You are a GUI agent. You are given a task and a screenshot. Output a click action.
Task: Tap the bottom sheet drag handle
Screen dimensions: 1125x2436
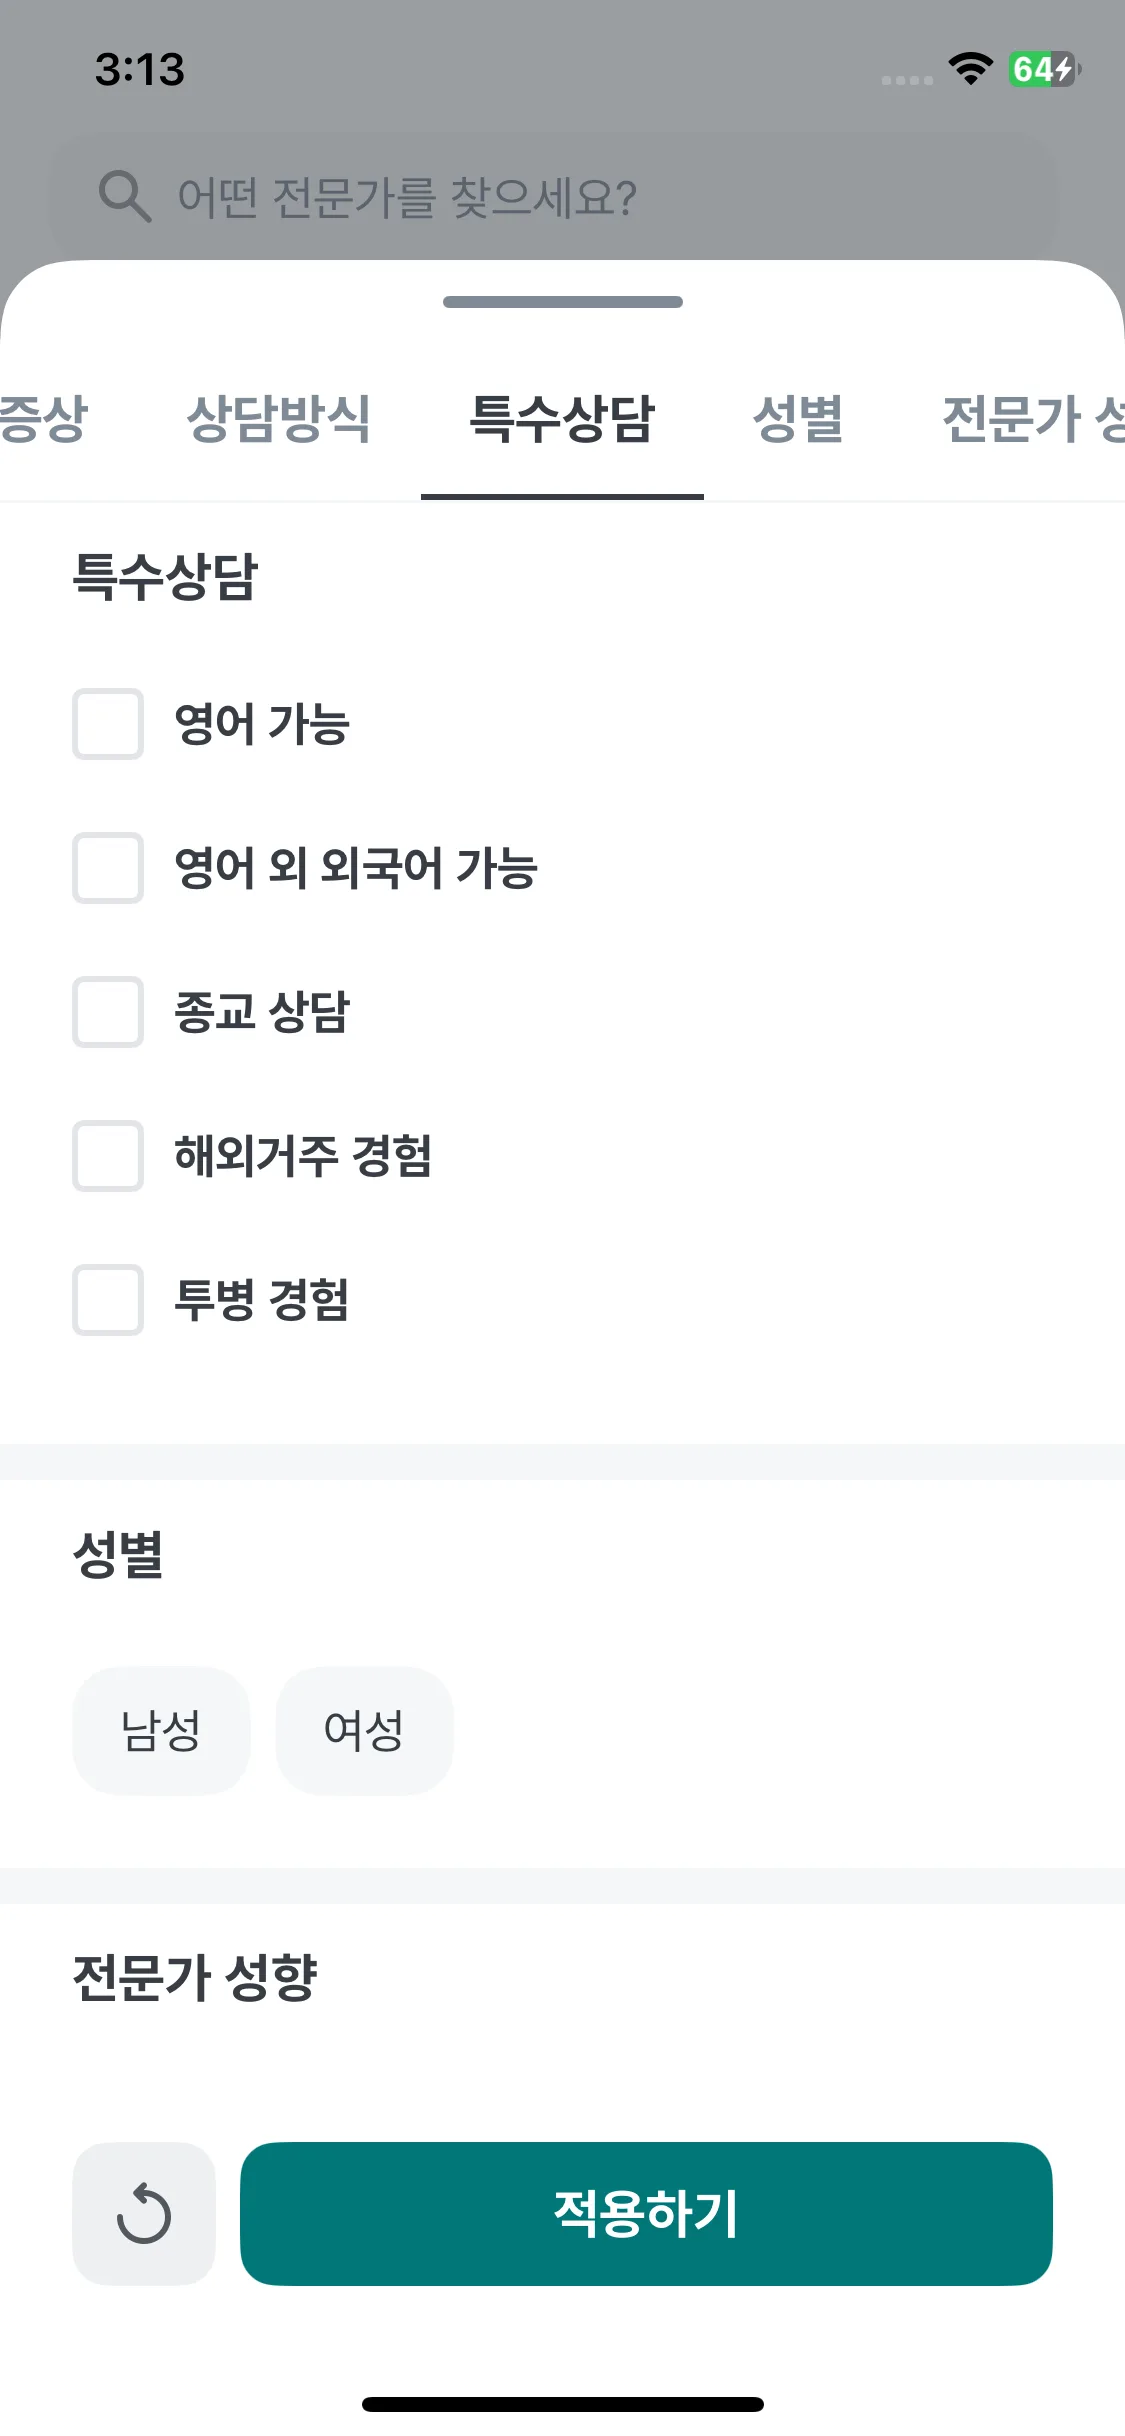pyautogui.click(x=563, y=302)
